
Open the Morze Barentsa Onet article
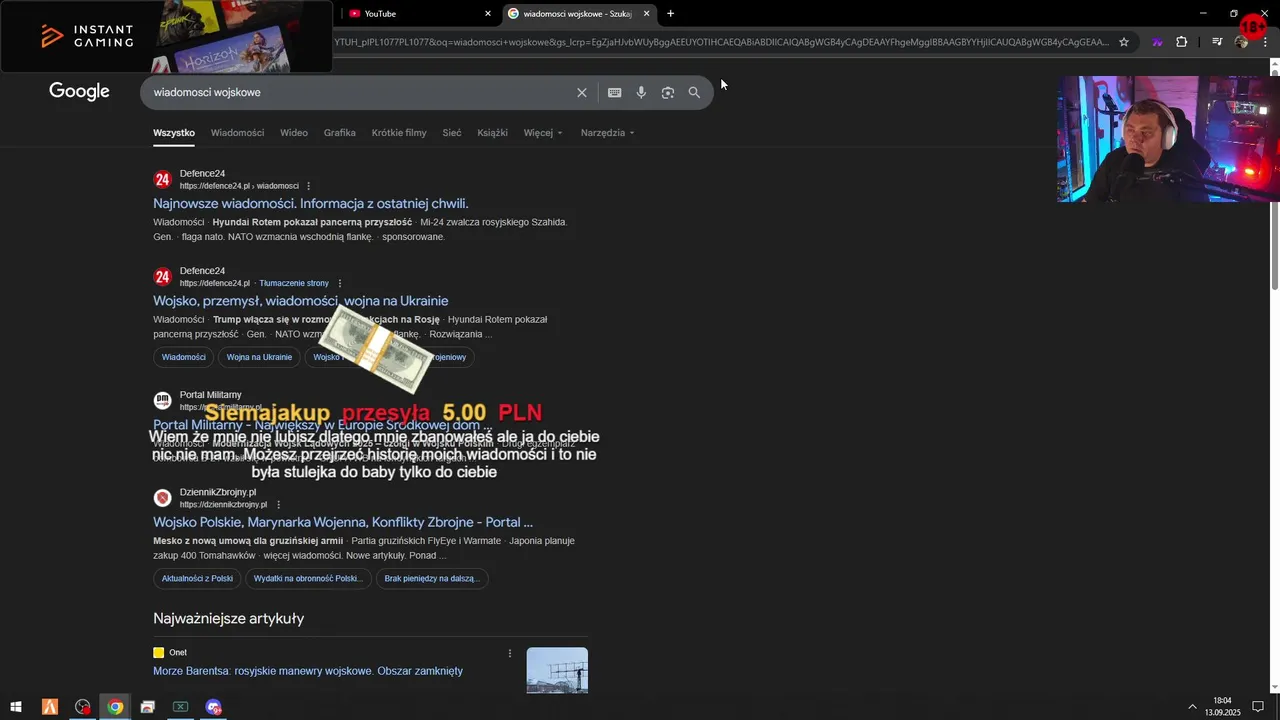(308, 671)
